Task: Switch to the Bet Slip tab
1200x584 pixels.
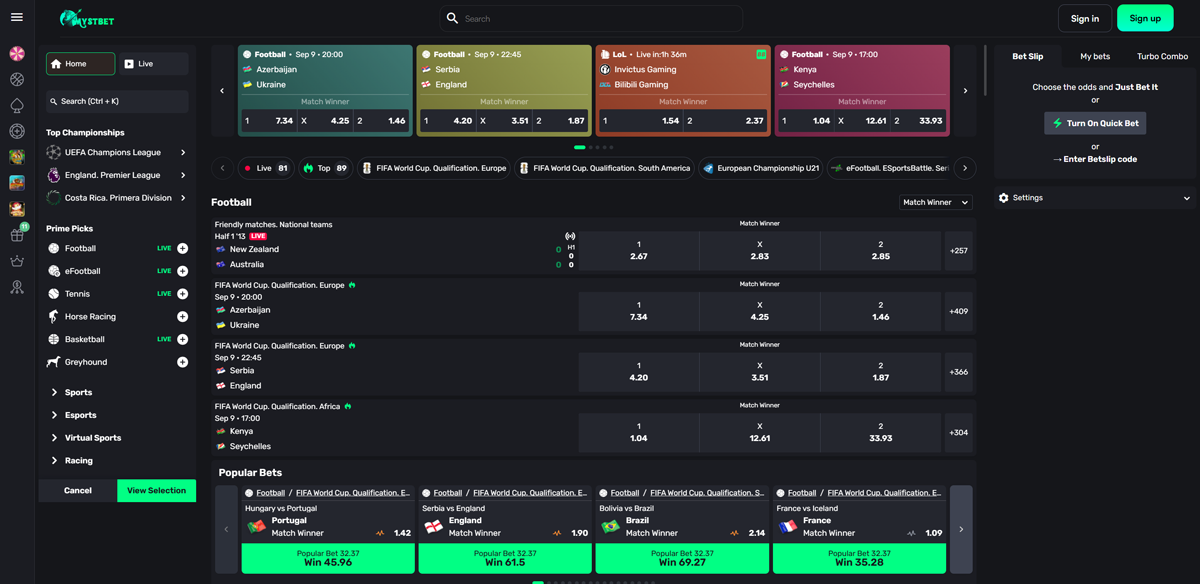Action: (x=1028, y=57)
